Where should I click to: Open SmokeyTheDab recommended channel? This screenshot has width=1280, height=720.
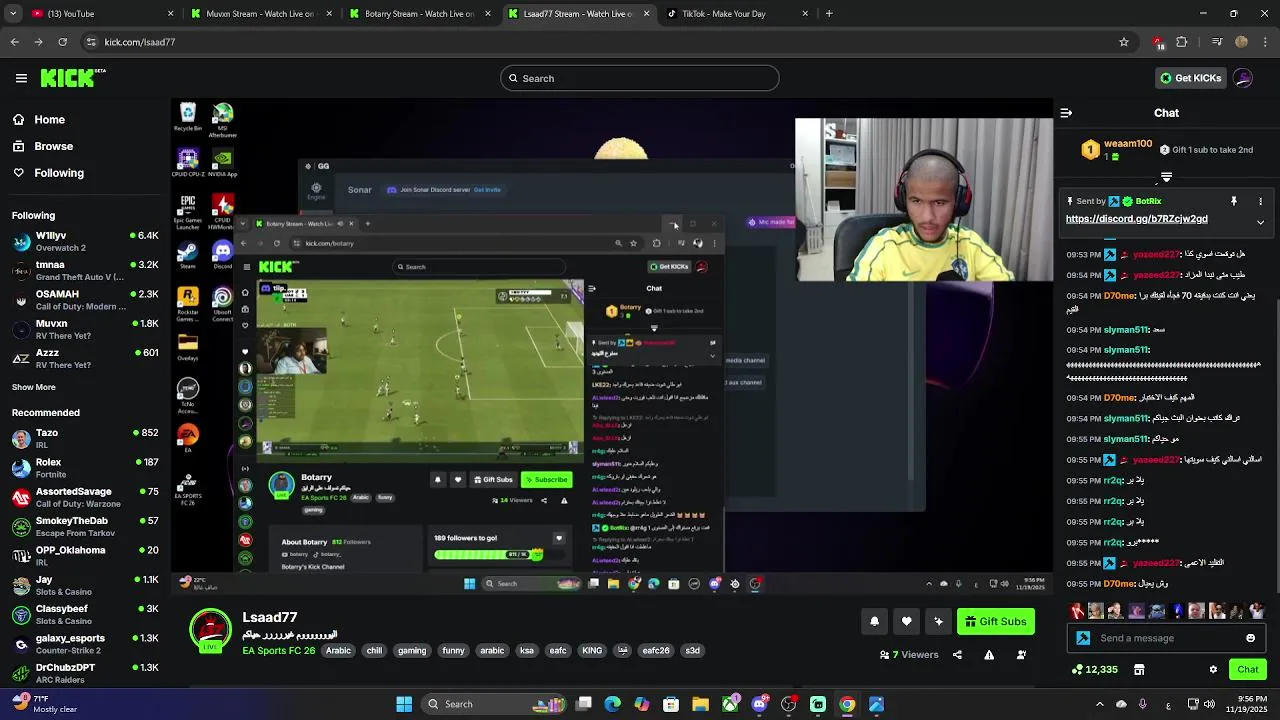tap(85, 526)
